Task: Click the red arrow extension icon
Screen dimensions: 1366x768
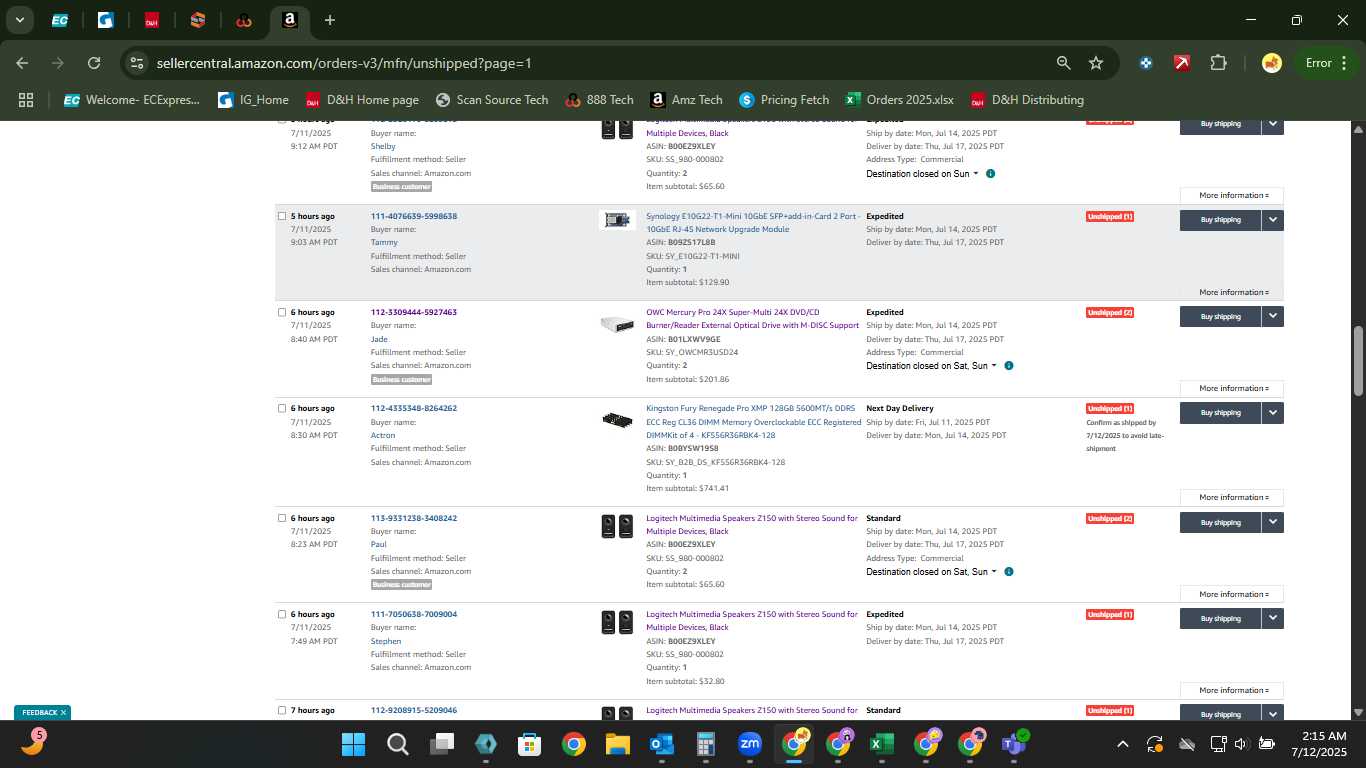Action: (1182, 63)
